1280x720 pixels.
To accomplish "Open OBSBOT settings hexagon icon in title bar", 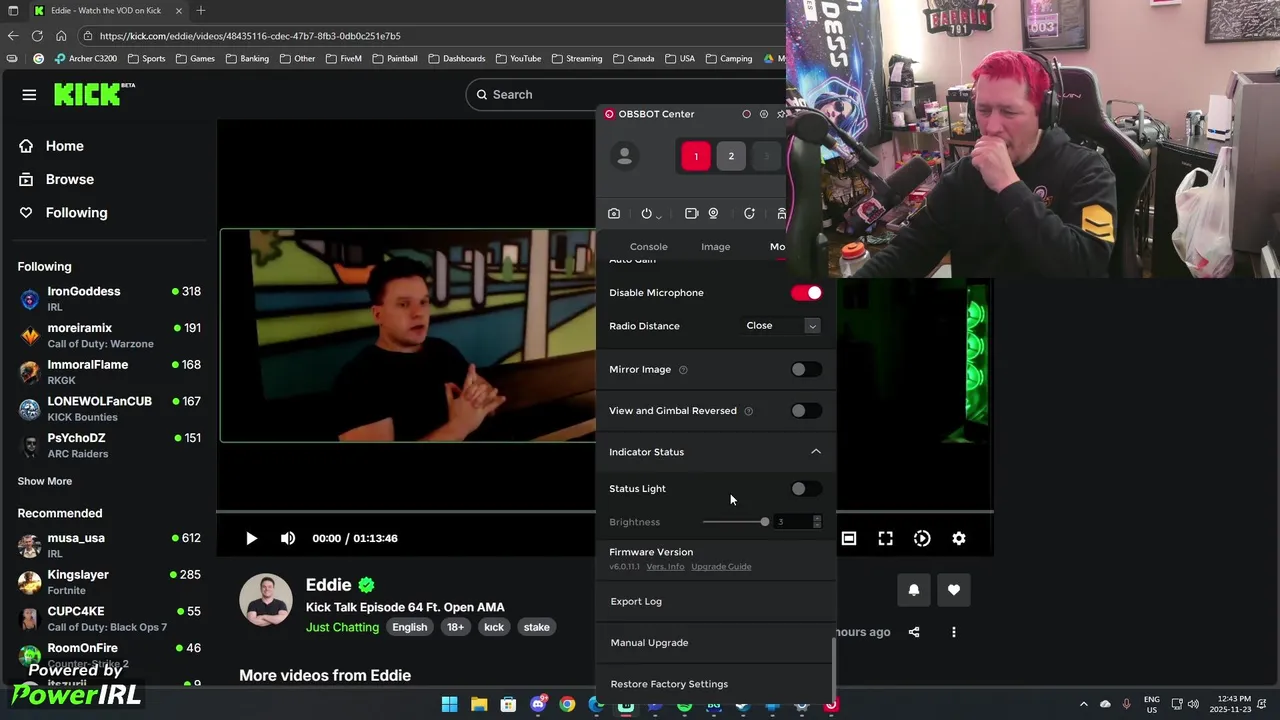I will tap(764, 114).
